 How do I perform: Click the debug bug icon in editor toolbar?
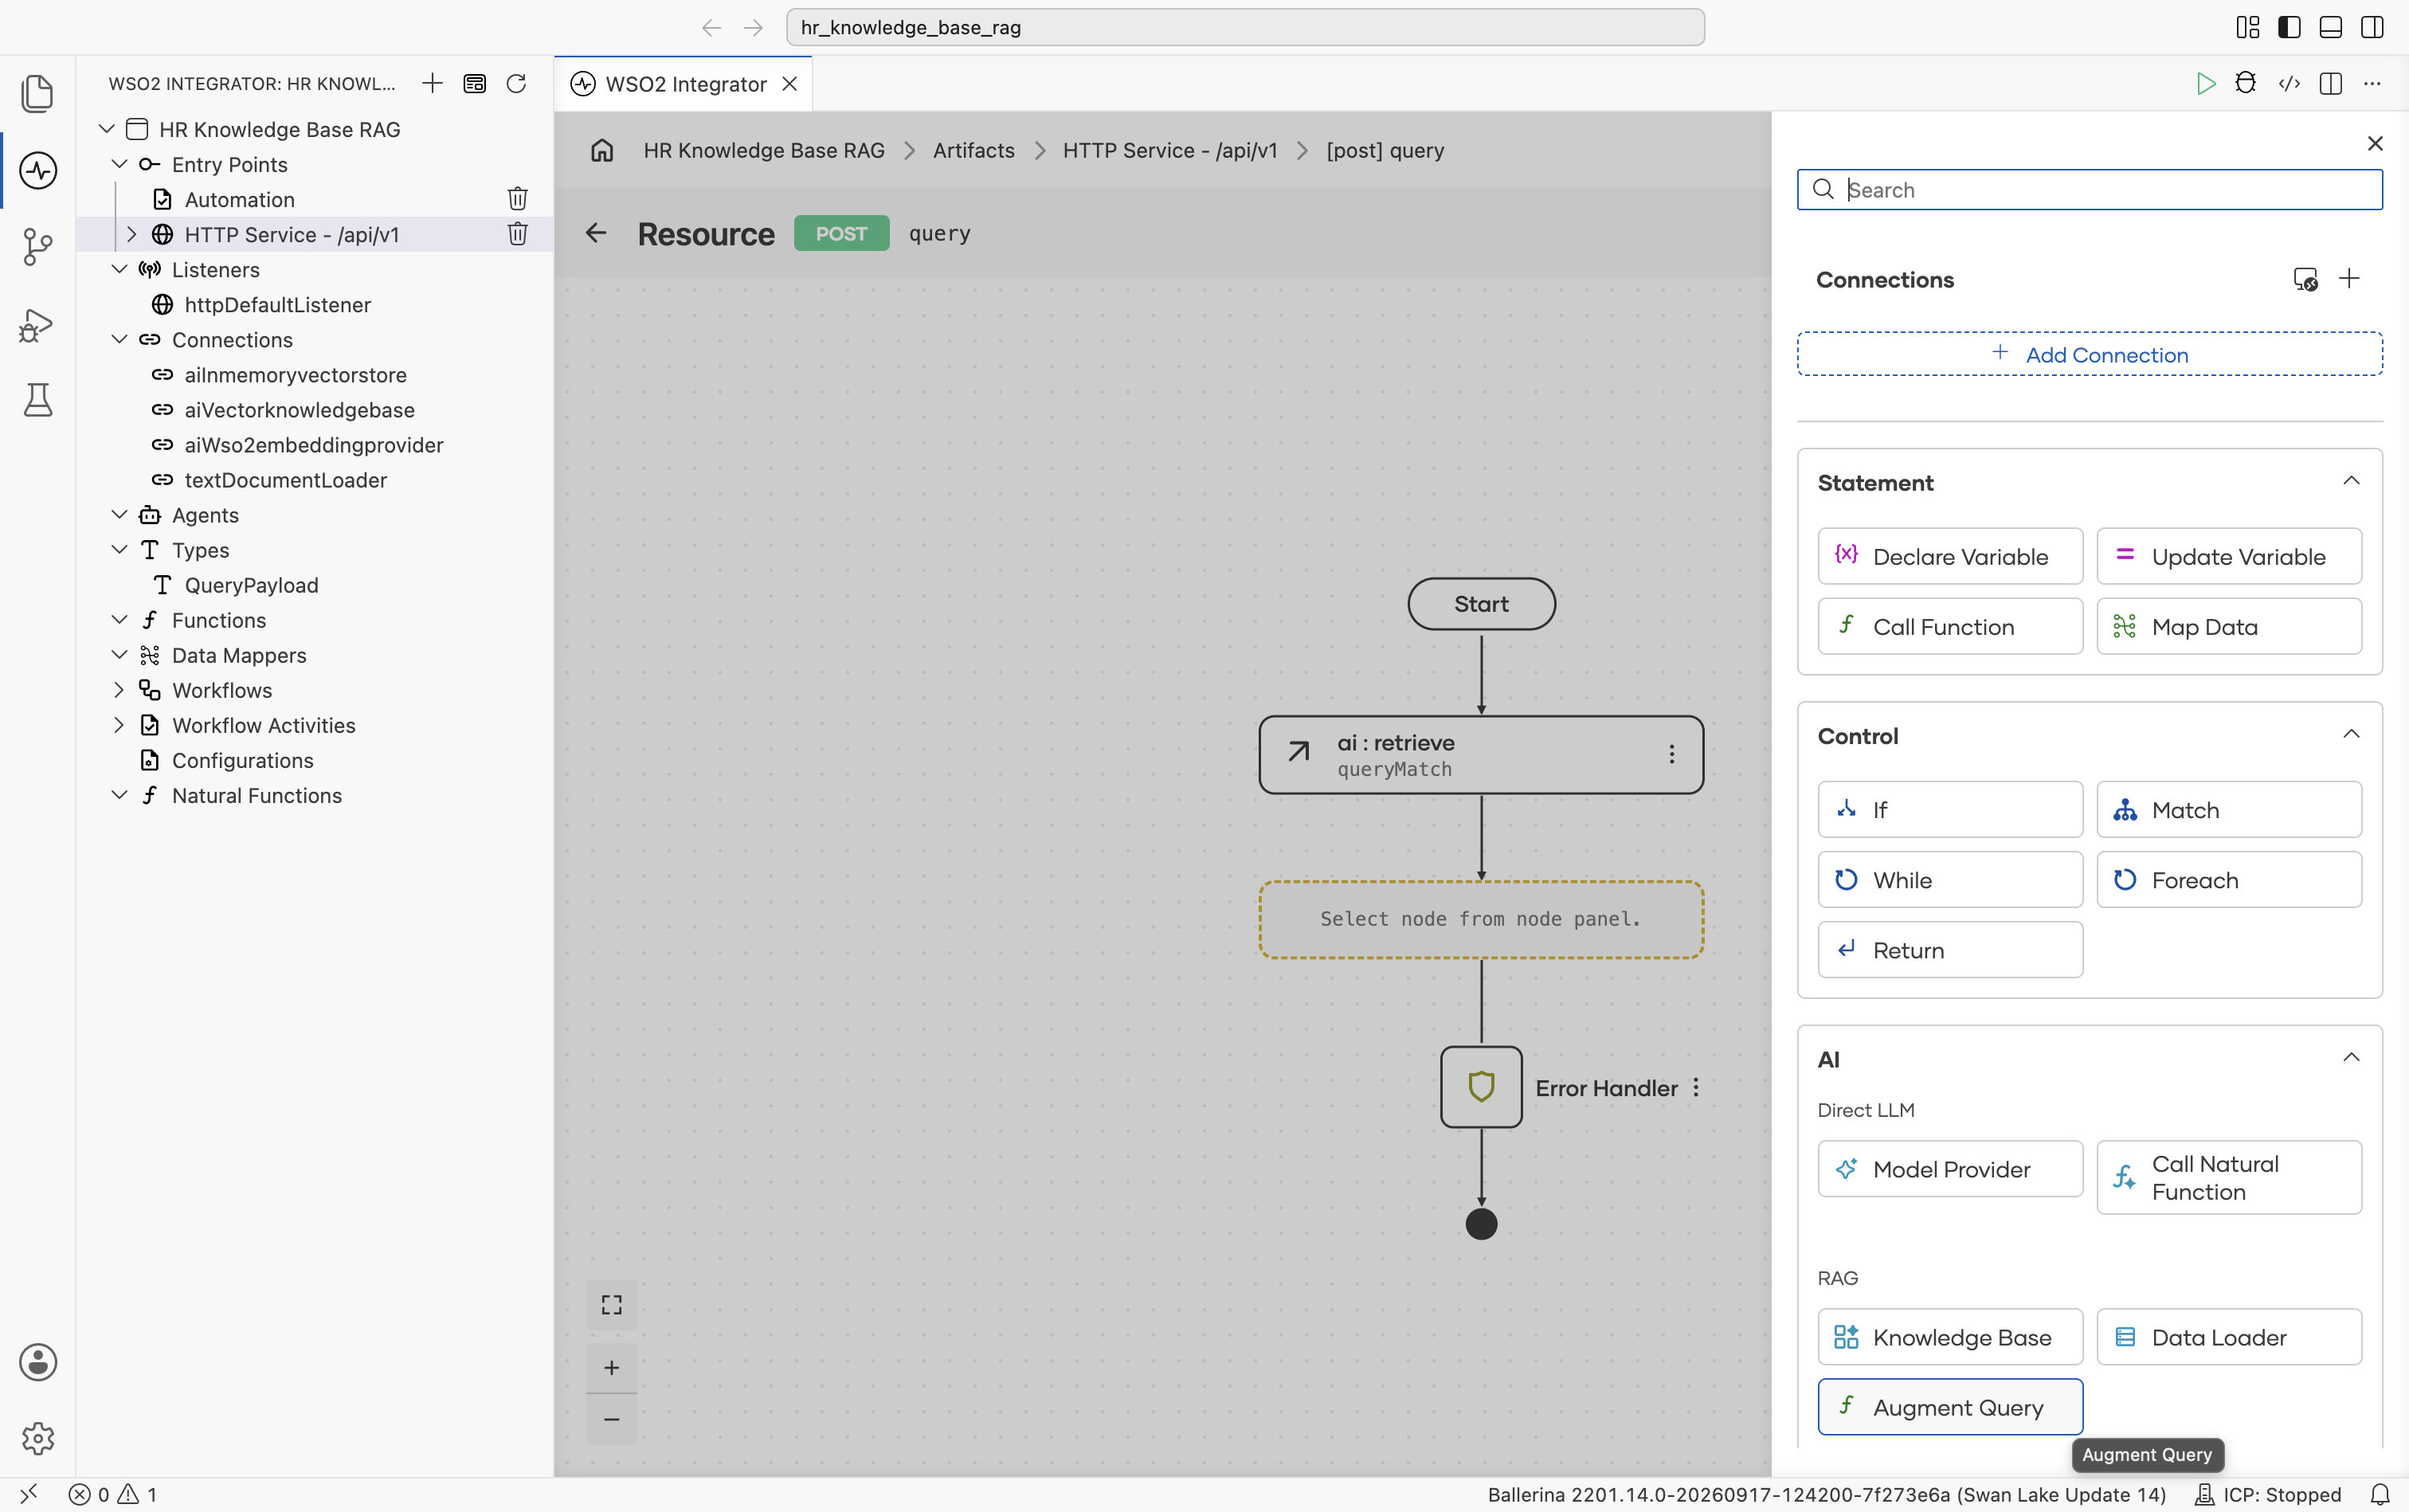(x=2246, y=84)
